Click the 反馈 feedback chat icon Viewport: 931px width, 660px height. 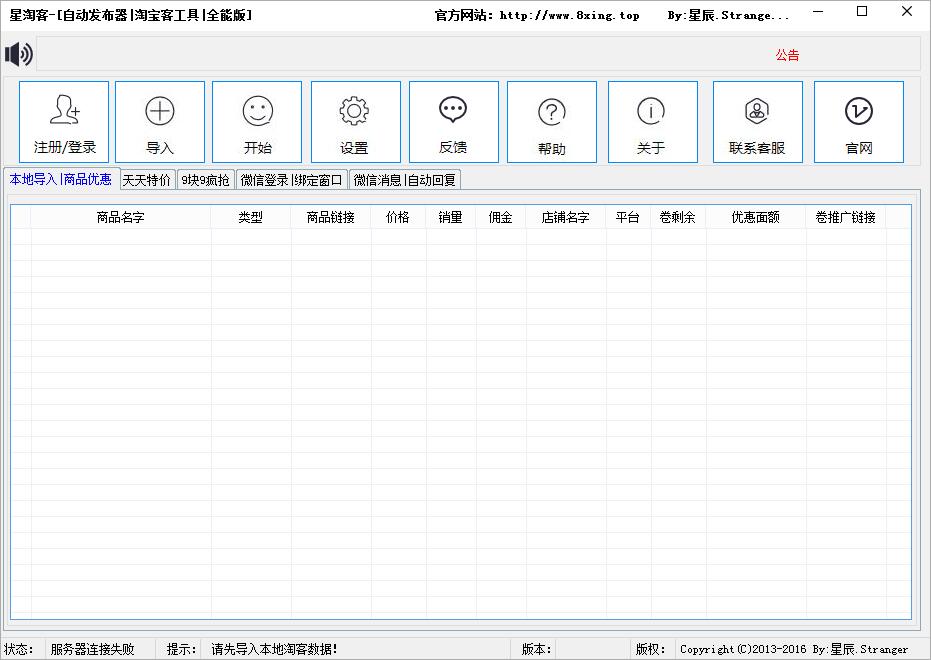(453, 122)
